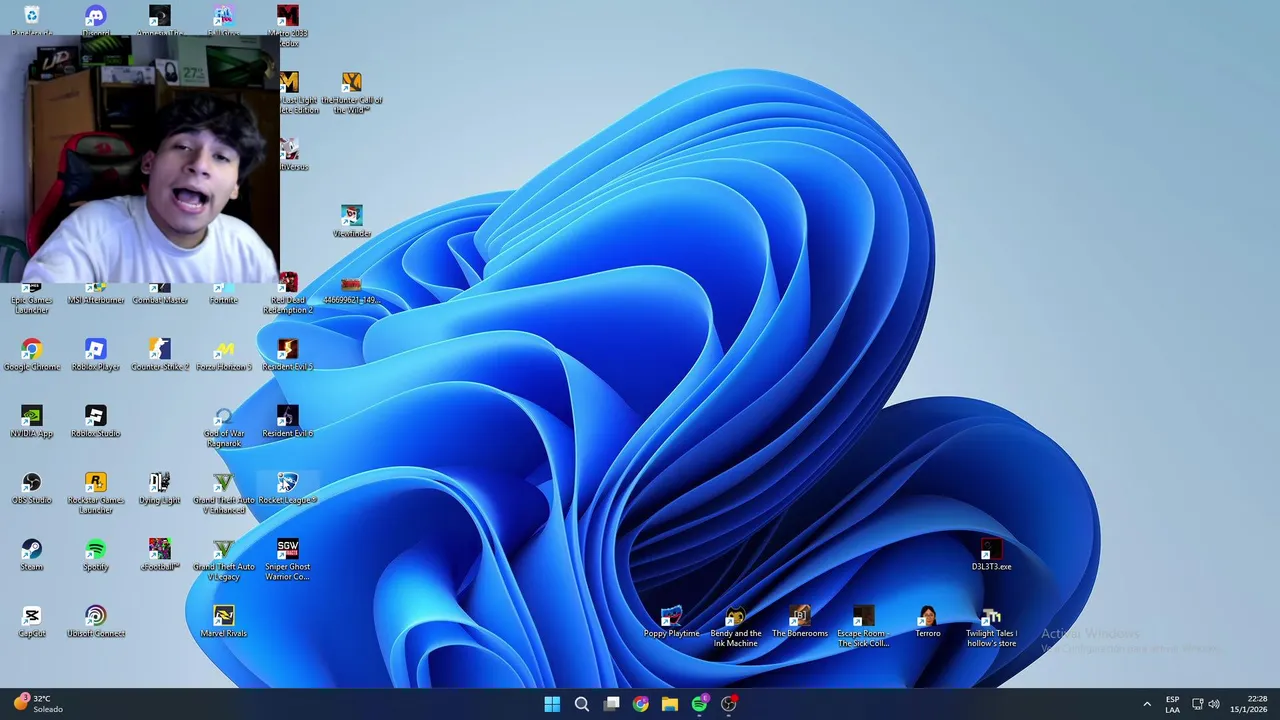The width and height of the screenshot is (1280, 720).
Task: Select God of War Ragnarök icon
Action: [223, 427]
